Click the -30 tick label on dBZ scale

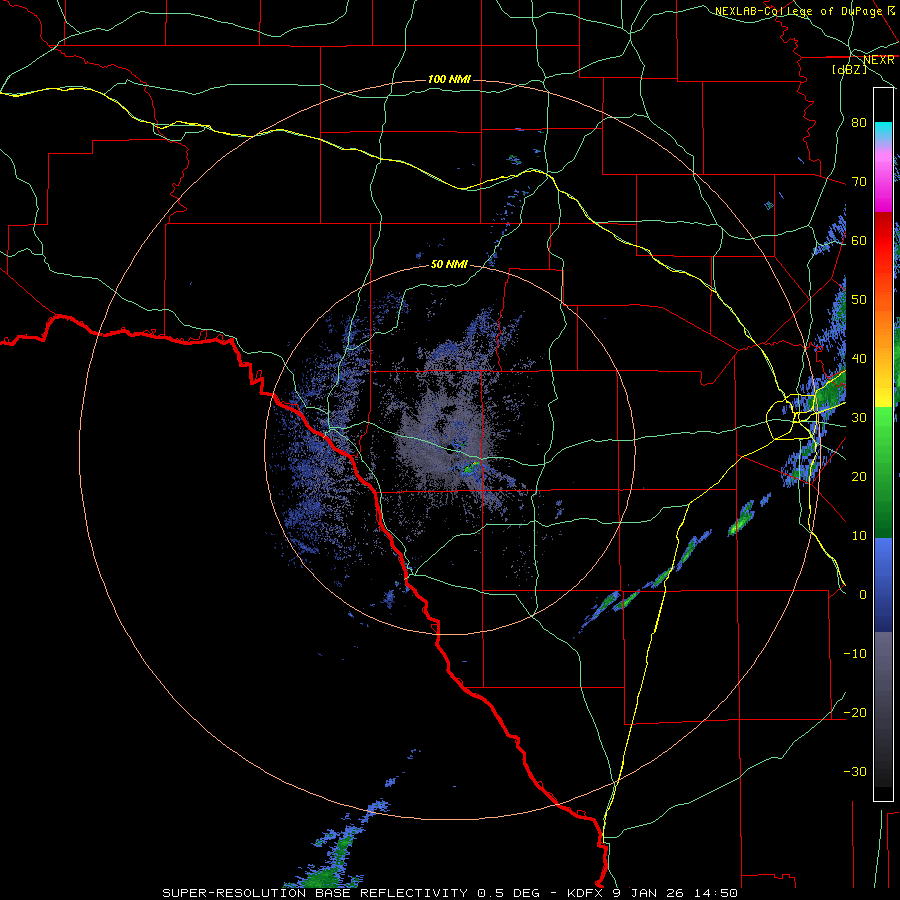[x=855, y=771]
